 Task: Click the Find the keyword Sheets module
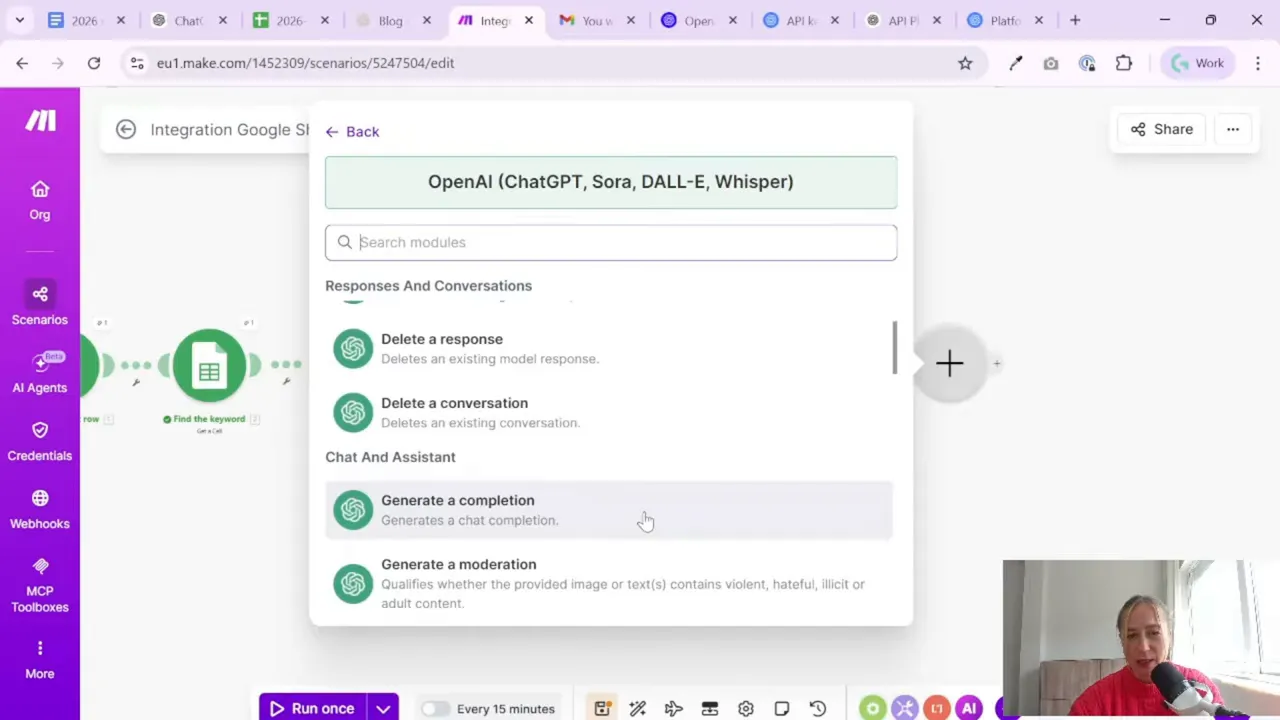tap(209, 367)
